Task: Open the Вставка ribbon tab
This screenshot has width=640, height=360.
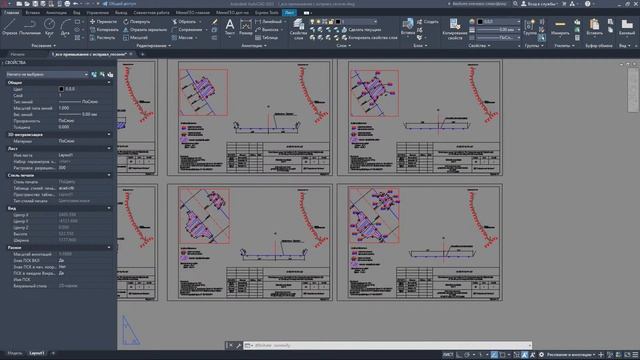Action: 33,13
